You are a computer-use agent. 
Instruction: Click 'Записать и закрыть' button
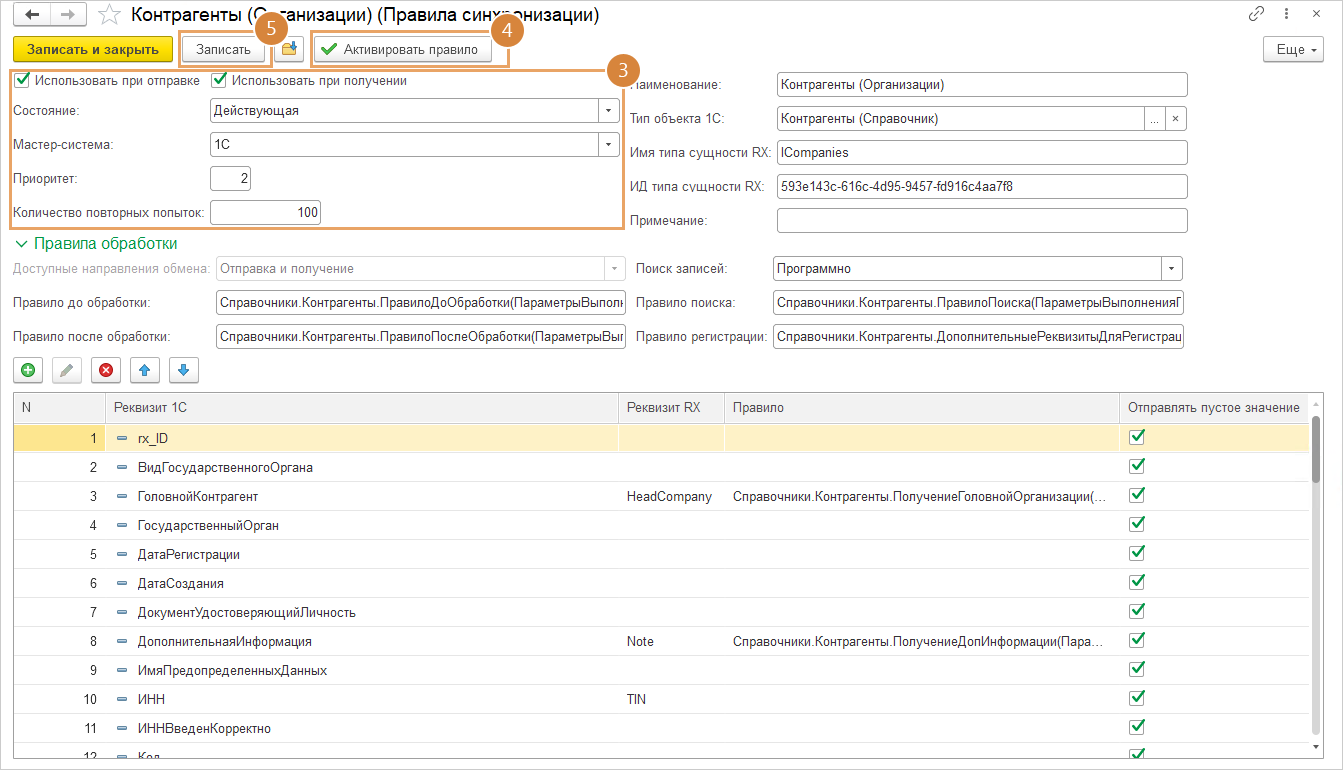click(92, 49)
